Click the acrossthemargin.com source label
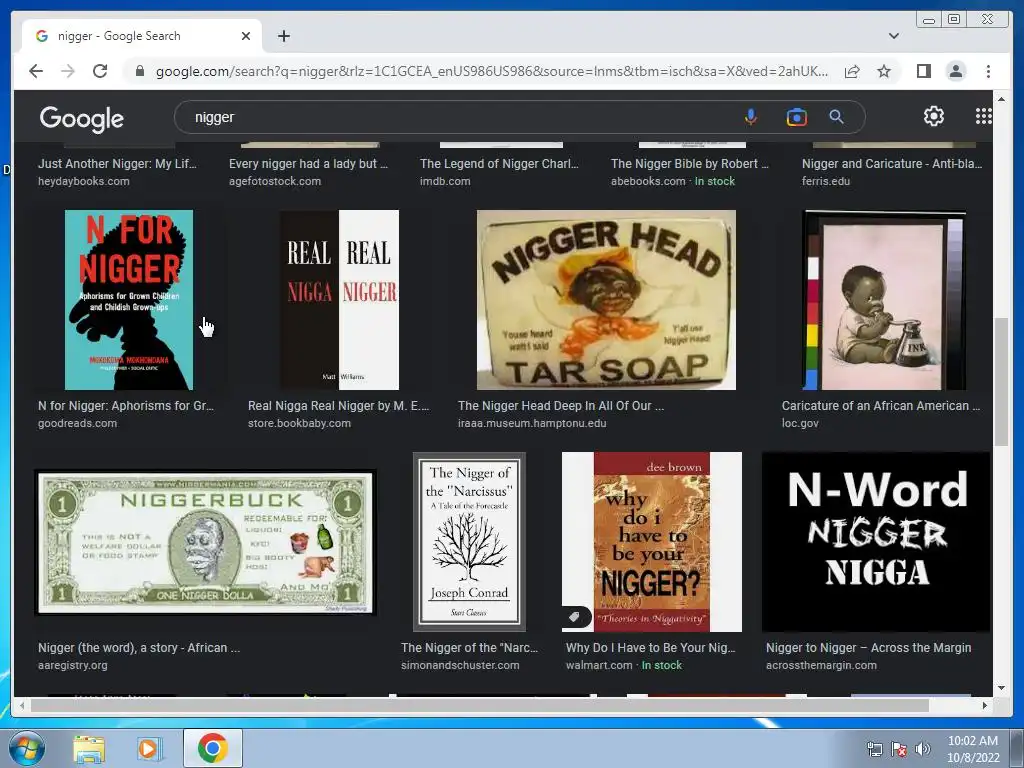 (822, 665)
